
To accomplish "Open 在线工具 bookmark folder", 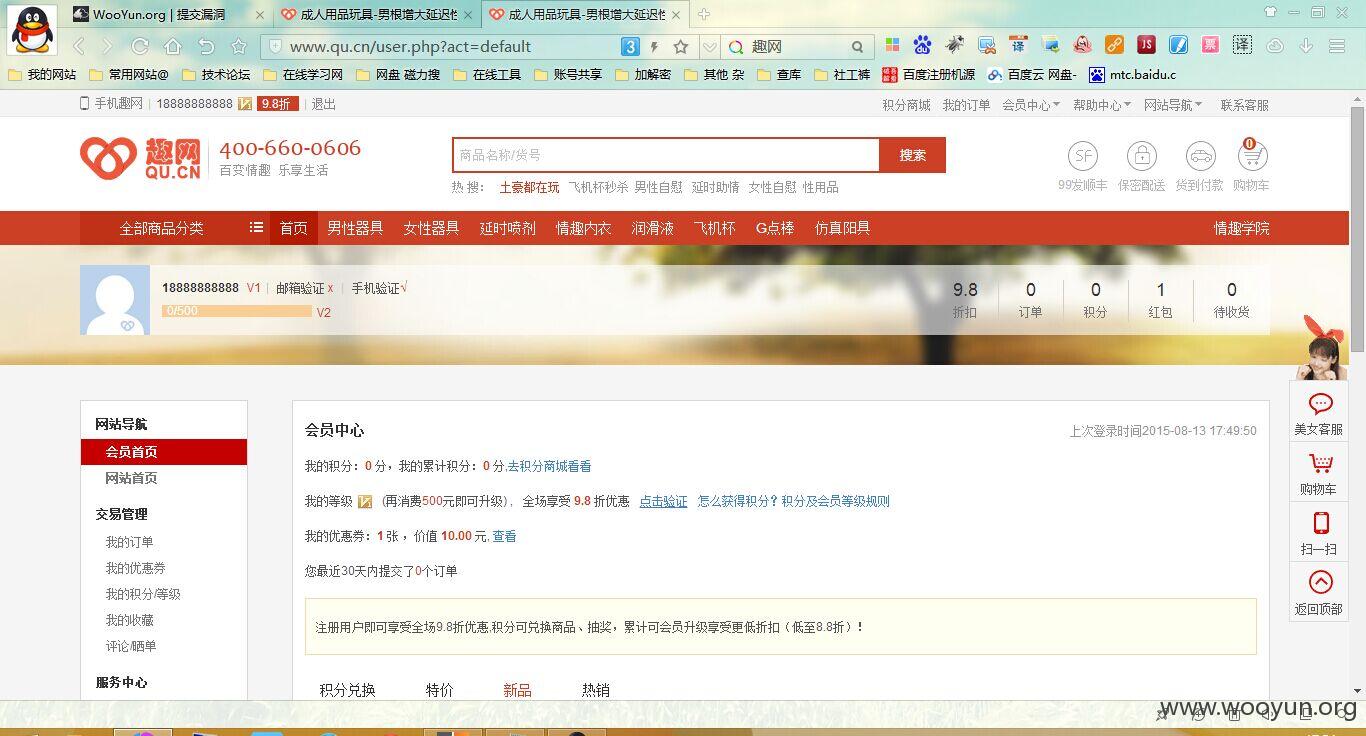I will click(x=487, y=75).
